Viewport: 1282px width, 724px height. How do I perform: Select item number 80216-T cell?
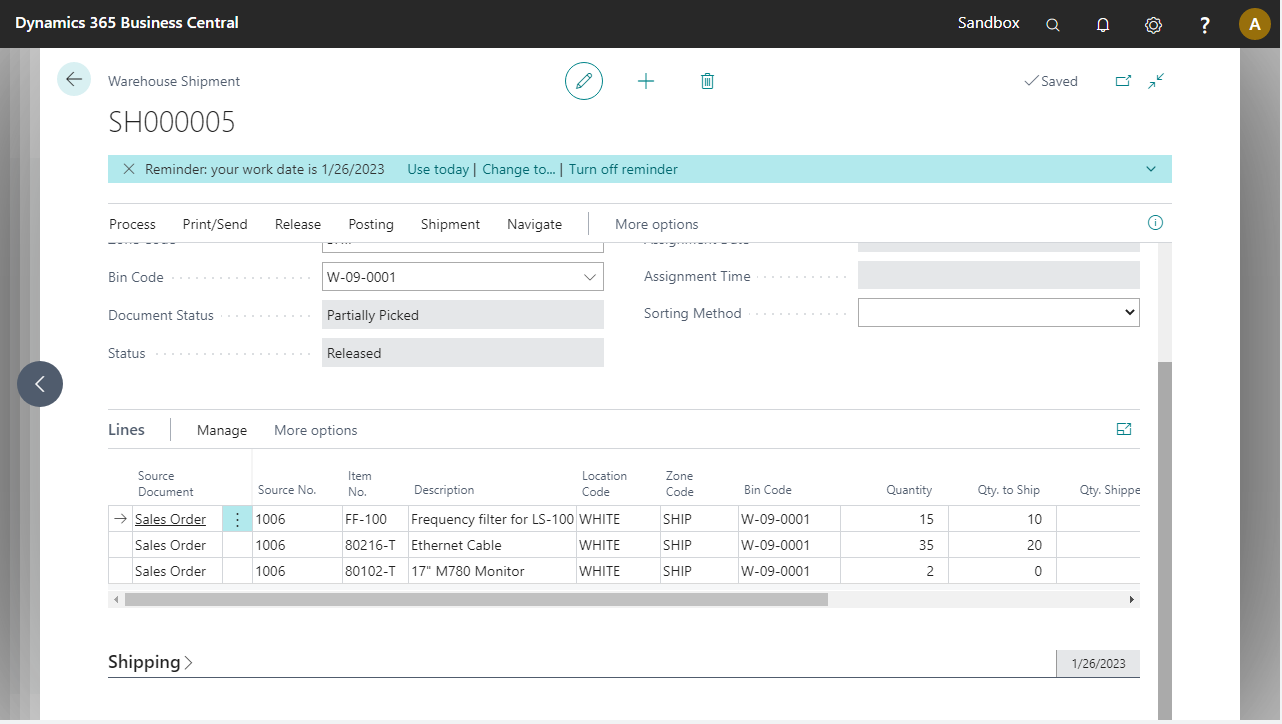point(375,545)
